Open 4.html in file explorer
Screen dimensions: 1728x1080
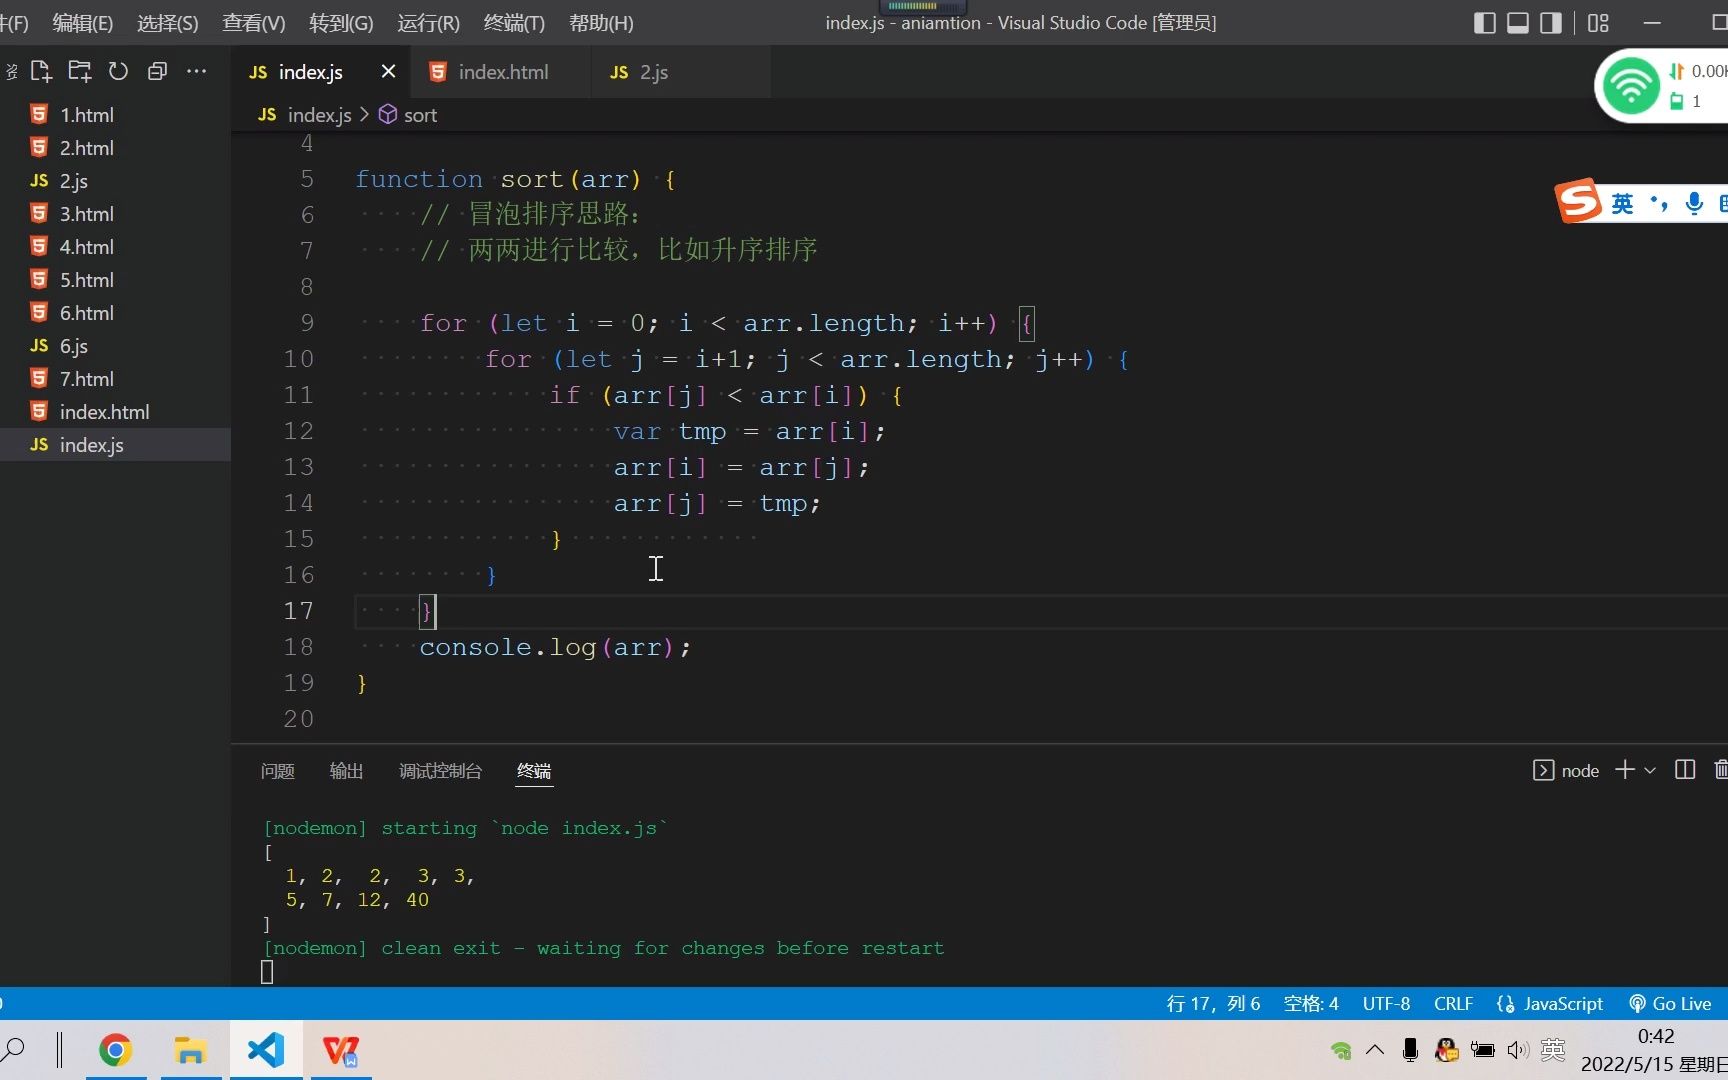pyautogui.click(x=115, y=247)
